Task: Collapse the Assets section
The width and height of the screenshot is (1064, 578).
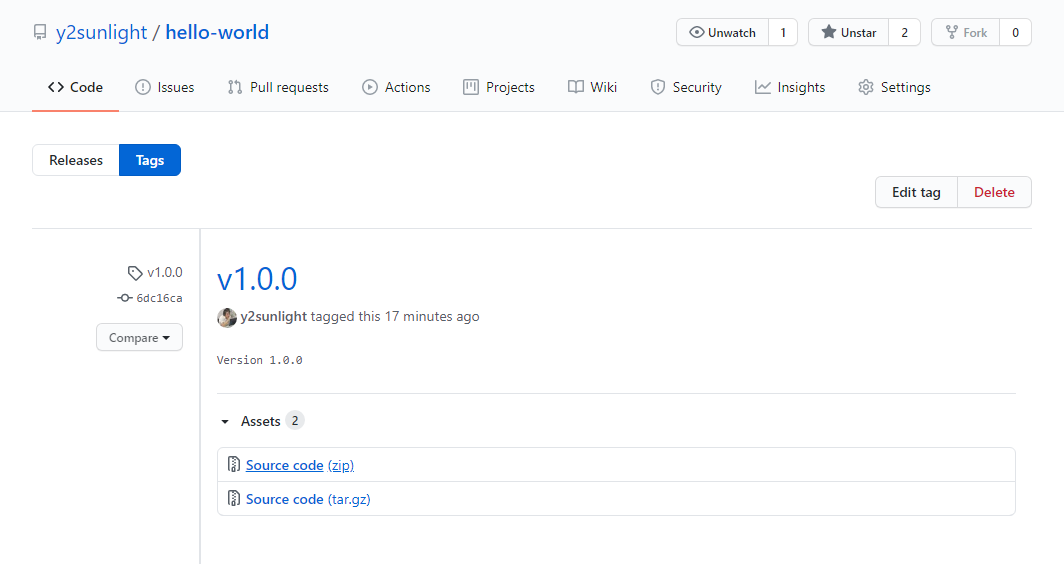Action: [225, 422]
